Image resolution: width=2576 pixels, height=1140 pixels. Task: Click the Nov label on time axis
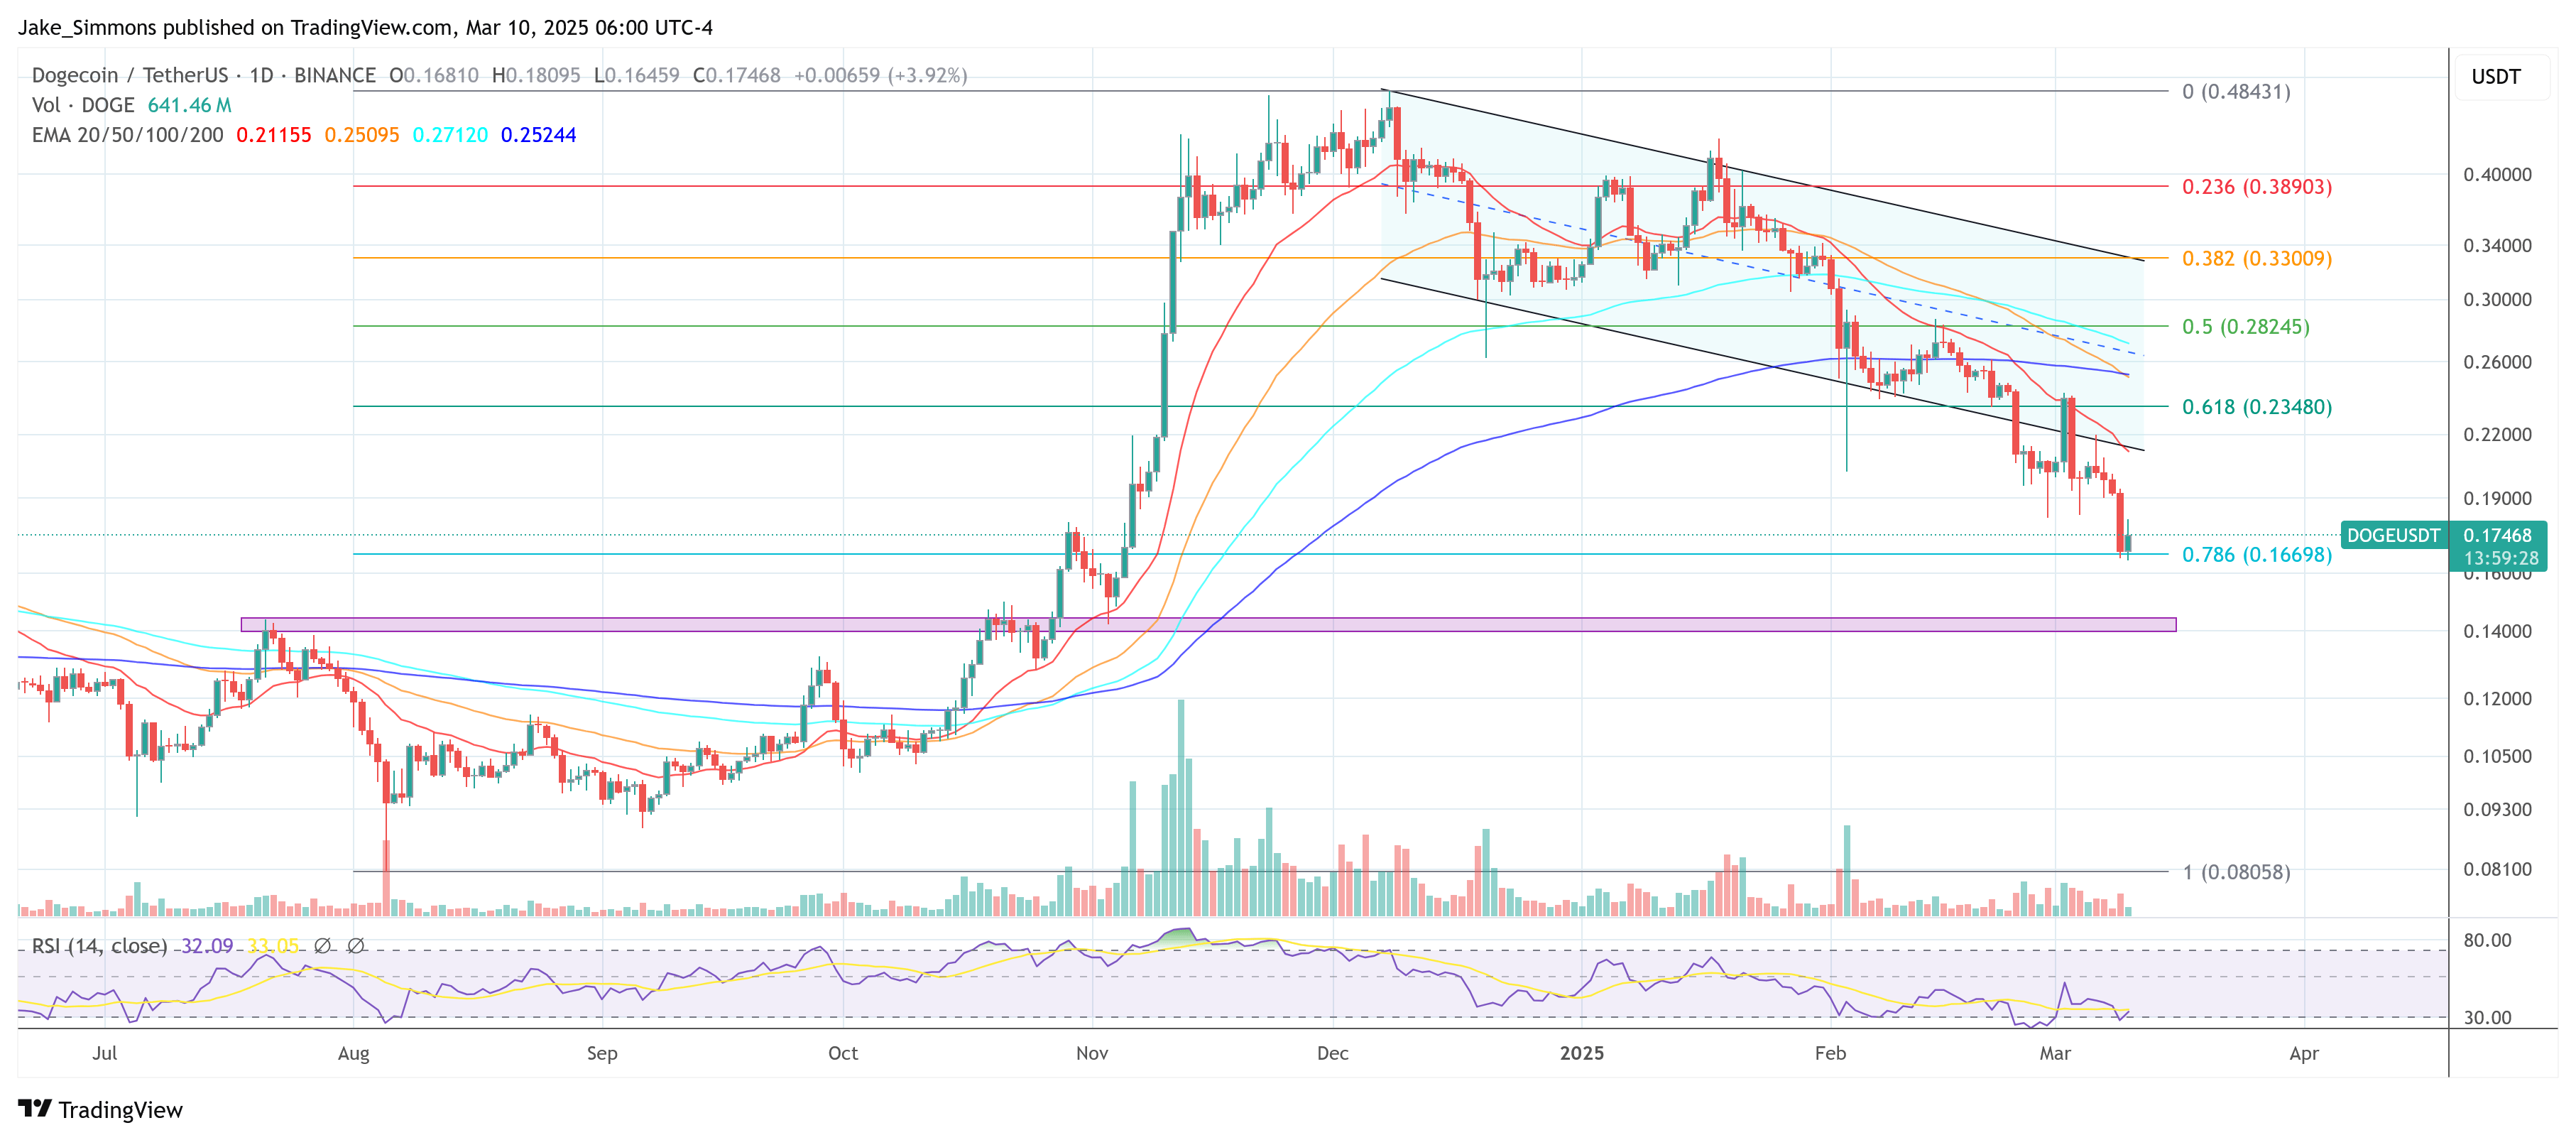[1092, 1053]
